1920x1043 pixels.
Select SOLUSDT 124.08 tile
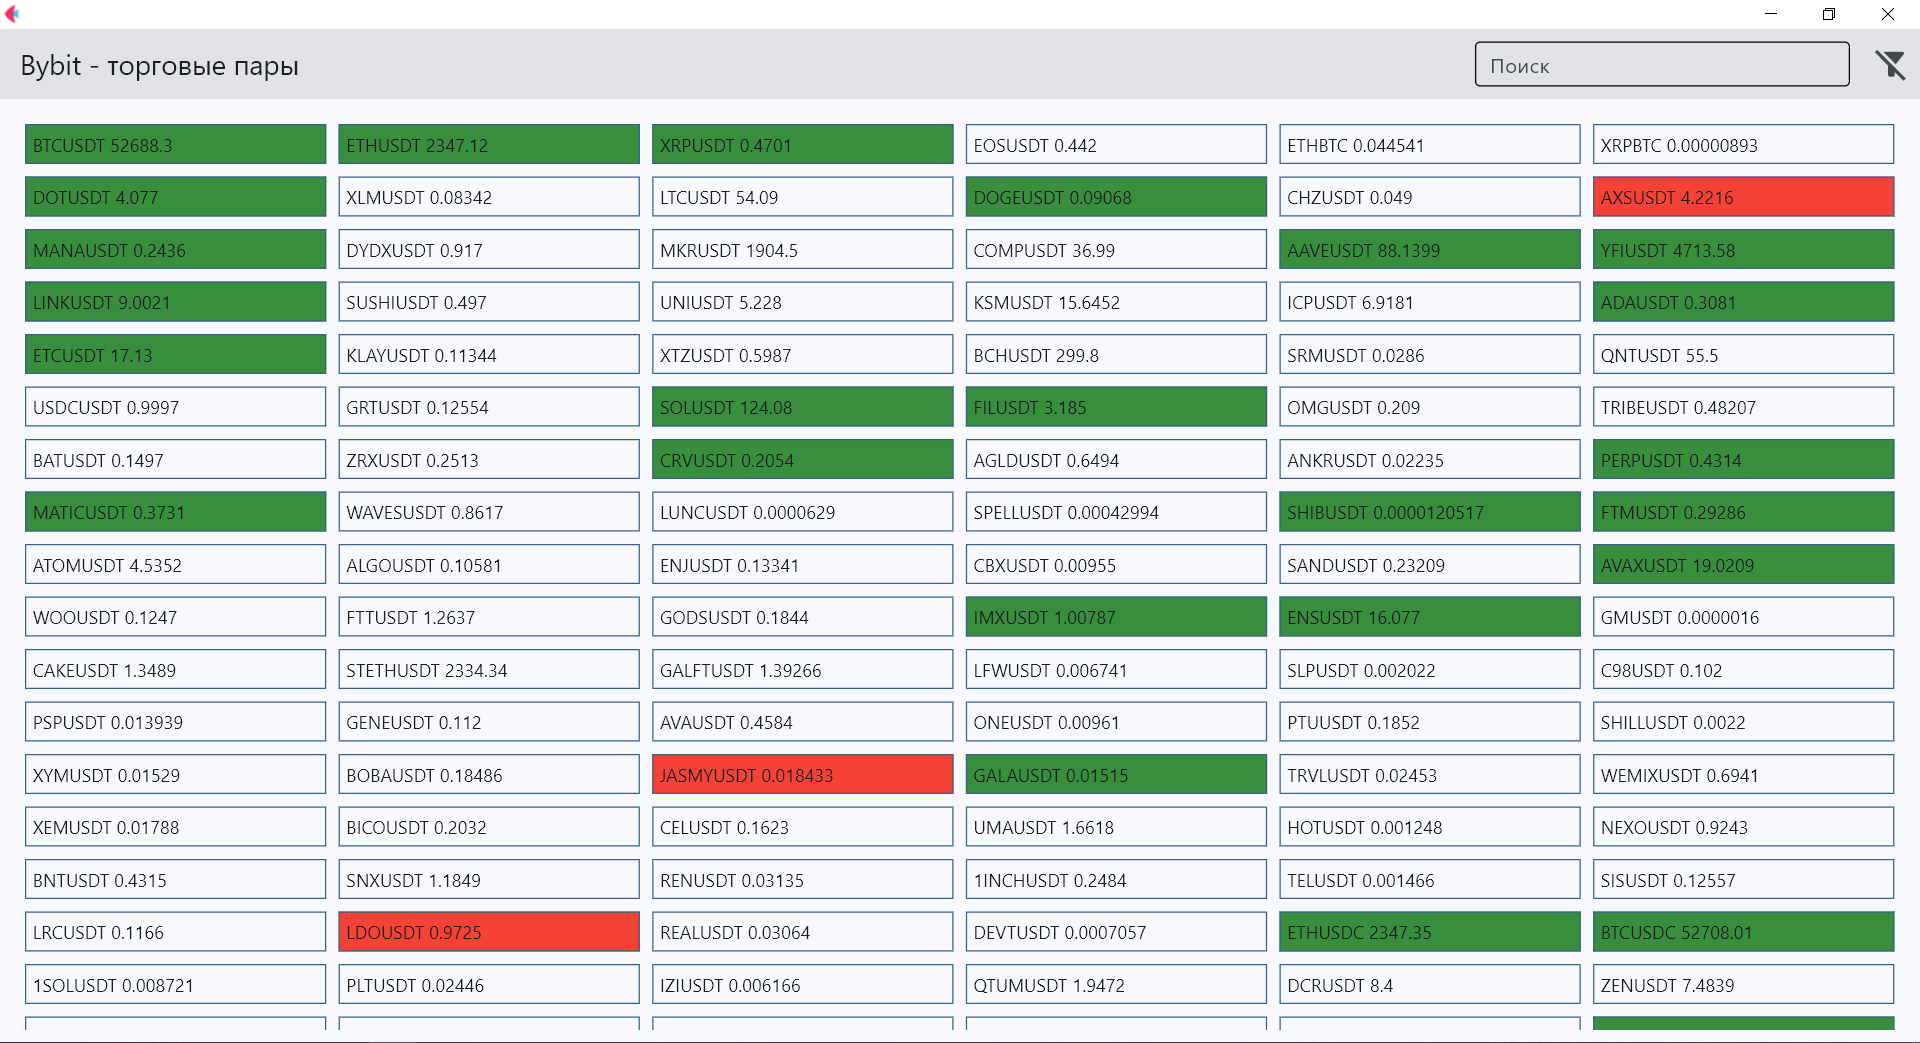click(802, 407)
